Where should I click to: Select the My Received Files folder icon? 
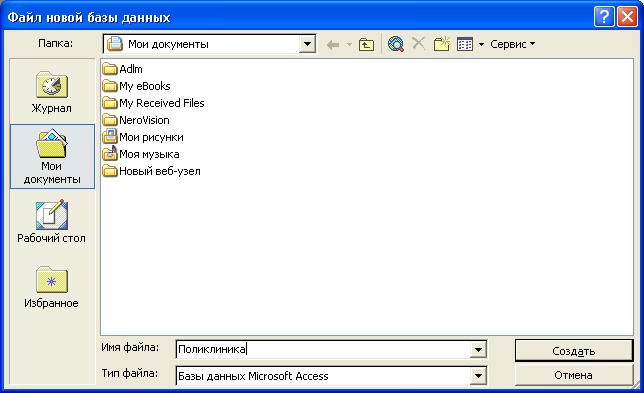pyautogui.click(x=110, y=103)
